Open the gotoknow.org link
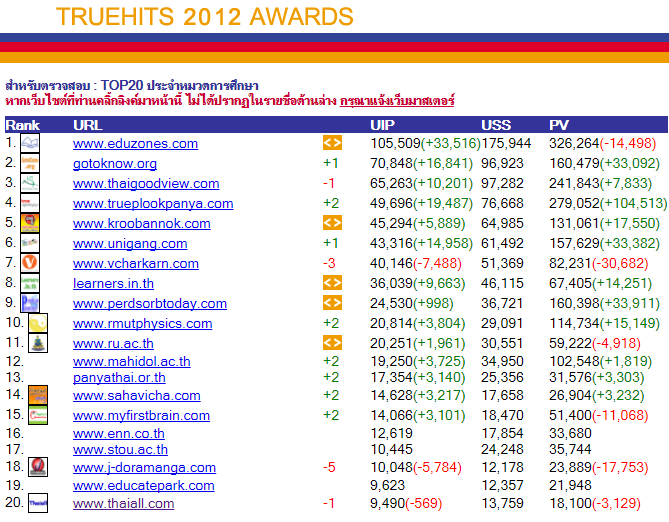This screenshot has height=522, width=669. 115,164
